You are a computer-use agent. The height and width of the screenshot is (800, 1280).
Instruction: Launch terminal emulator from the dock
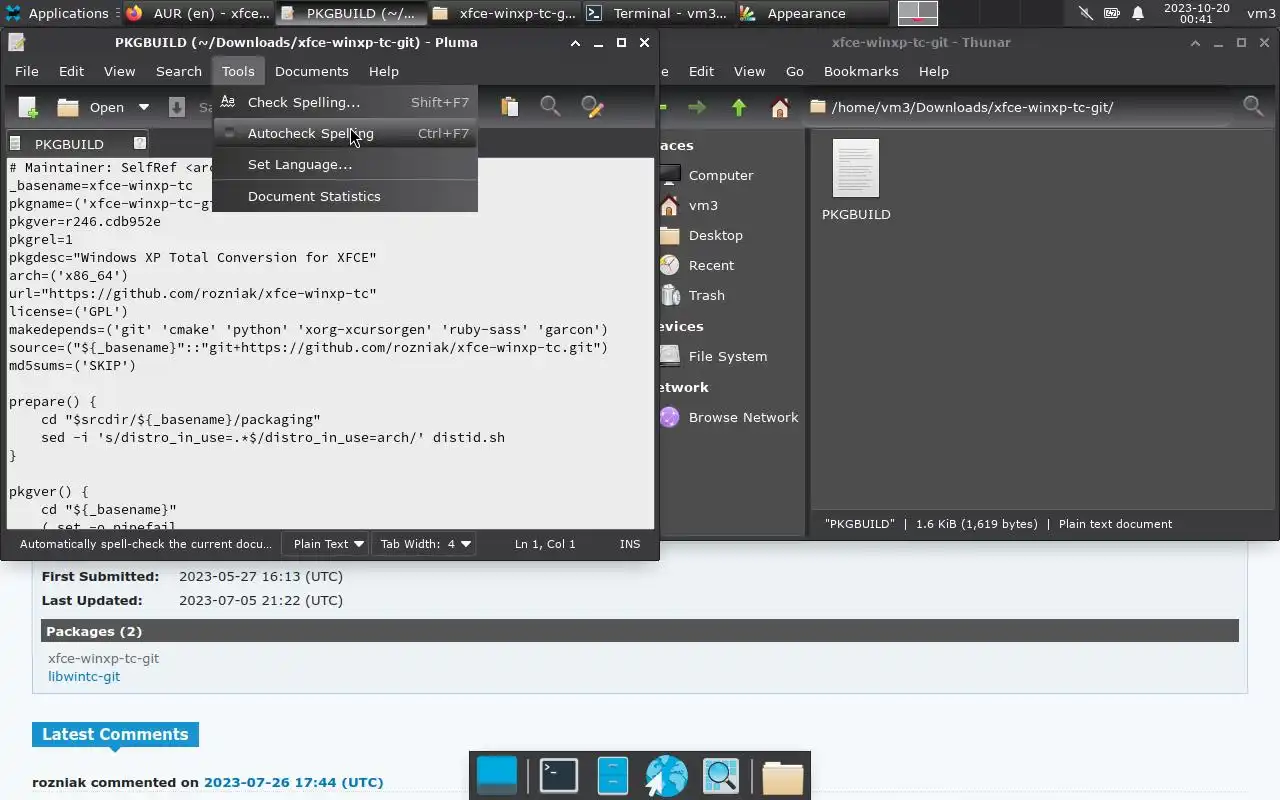(x=559, y=775)
